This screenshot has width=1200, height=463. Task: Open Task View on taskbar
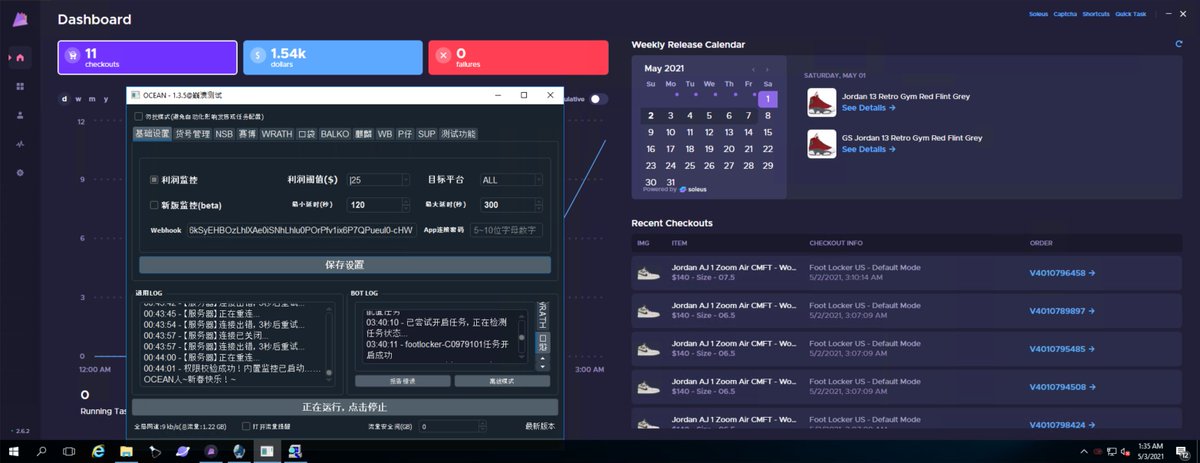[x=70, y=452]
